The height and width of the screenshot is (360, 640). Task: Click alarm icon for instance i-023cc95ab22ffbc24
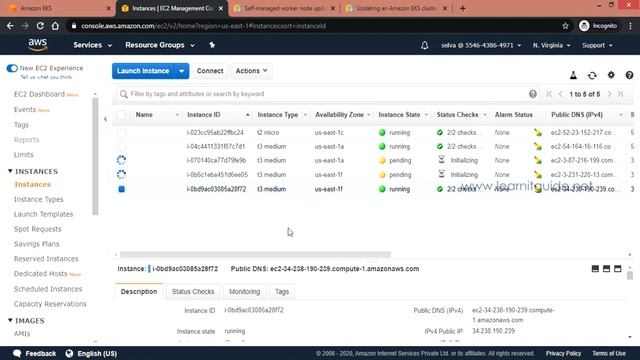click(538, 133)
